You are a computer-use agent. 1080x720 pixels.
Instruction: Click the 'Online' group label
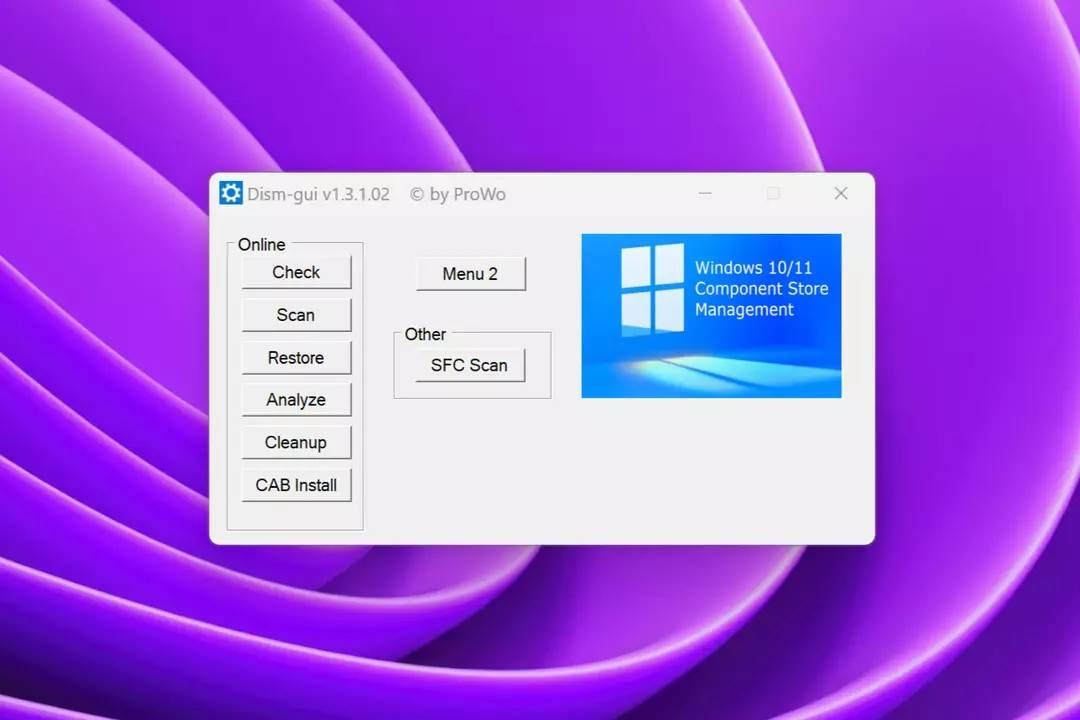pyautogui.click(x=261, y=245)
